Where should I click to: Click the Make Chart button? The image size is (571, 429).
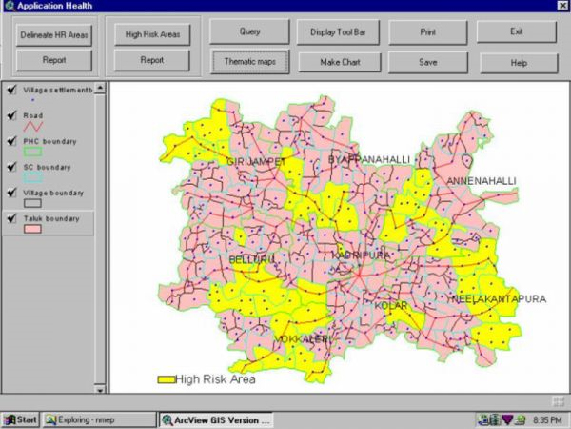(340, 62)
